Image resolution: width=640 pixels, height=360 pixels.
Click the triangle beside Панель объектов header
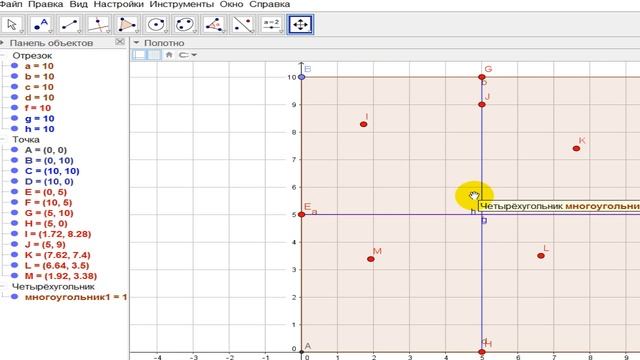point(2,42)
